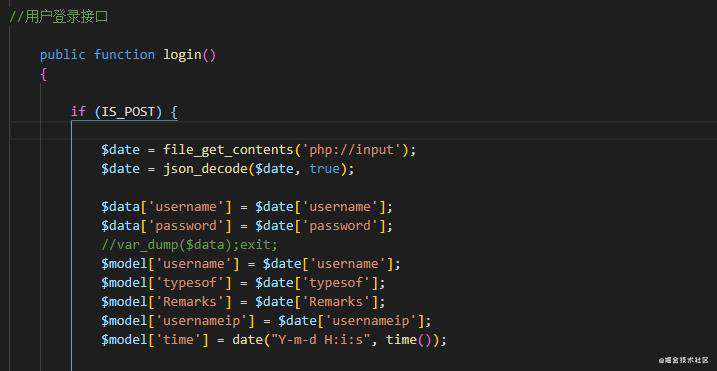This screenshot has height=371, width=717.
Task: Click the opening curly brace under login
Action: [x=43, y=74]
